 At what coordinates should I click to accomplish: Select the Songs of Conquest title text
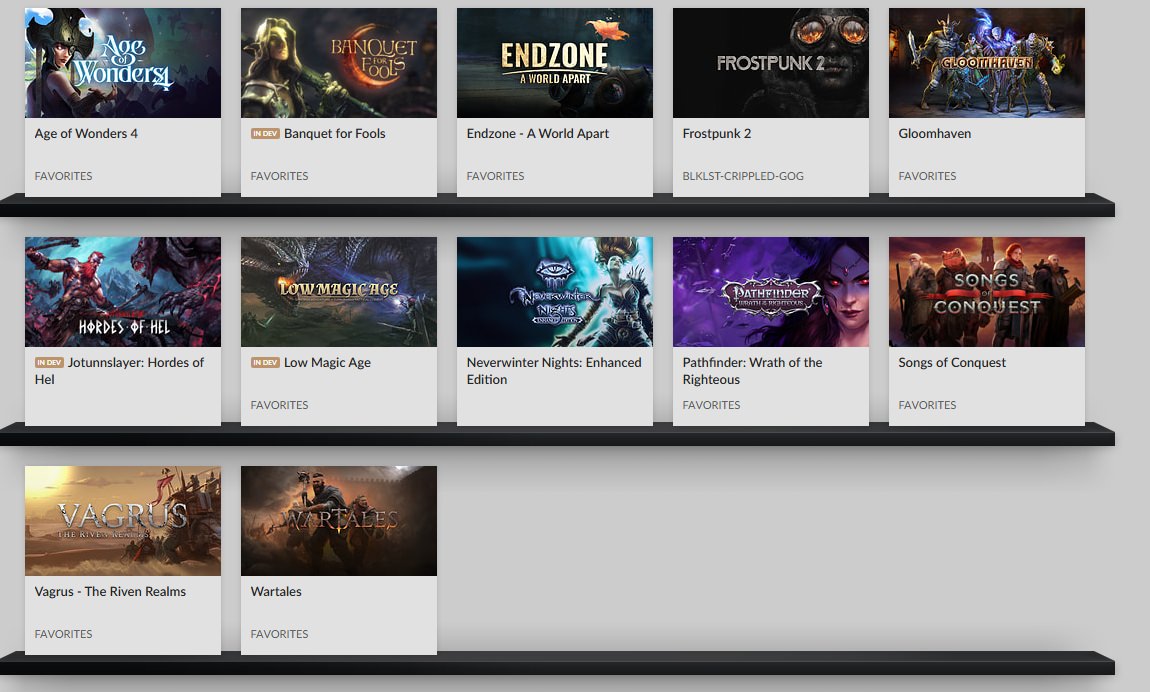point(952,362)
